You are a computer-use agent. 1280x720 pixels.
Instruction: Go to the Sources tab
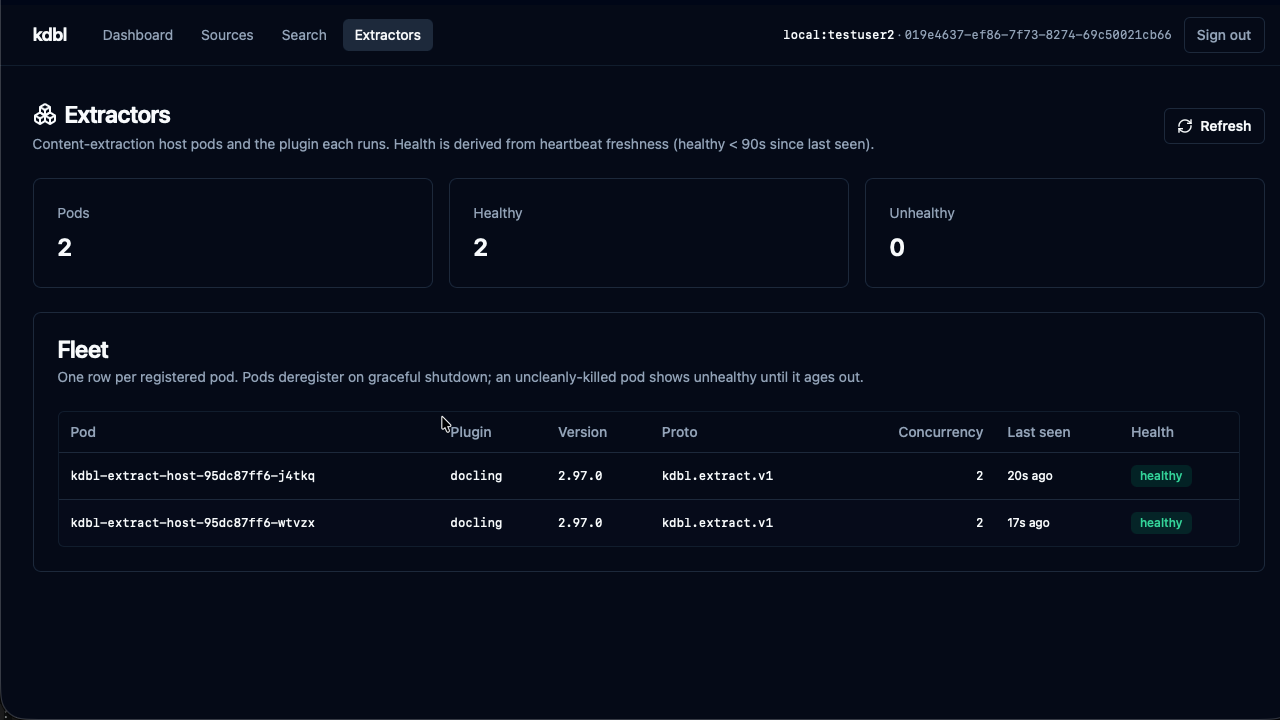pyautogui.click(x=227, y=35)
